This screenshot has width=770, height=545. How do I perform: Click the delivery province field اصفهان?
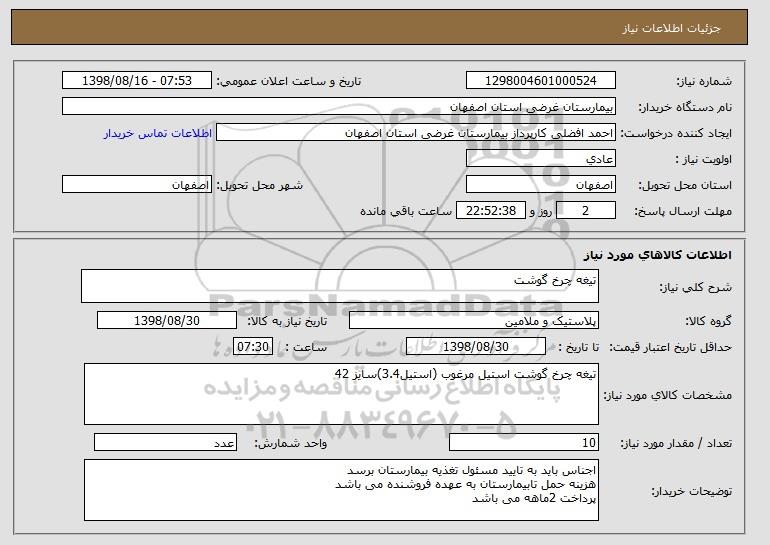click(541, 185)
